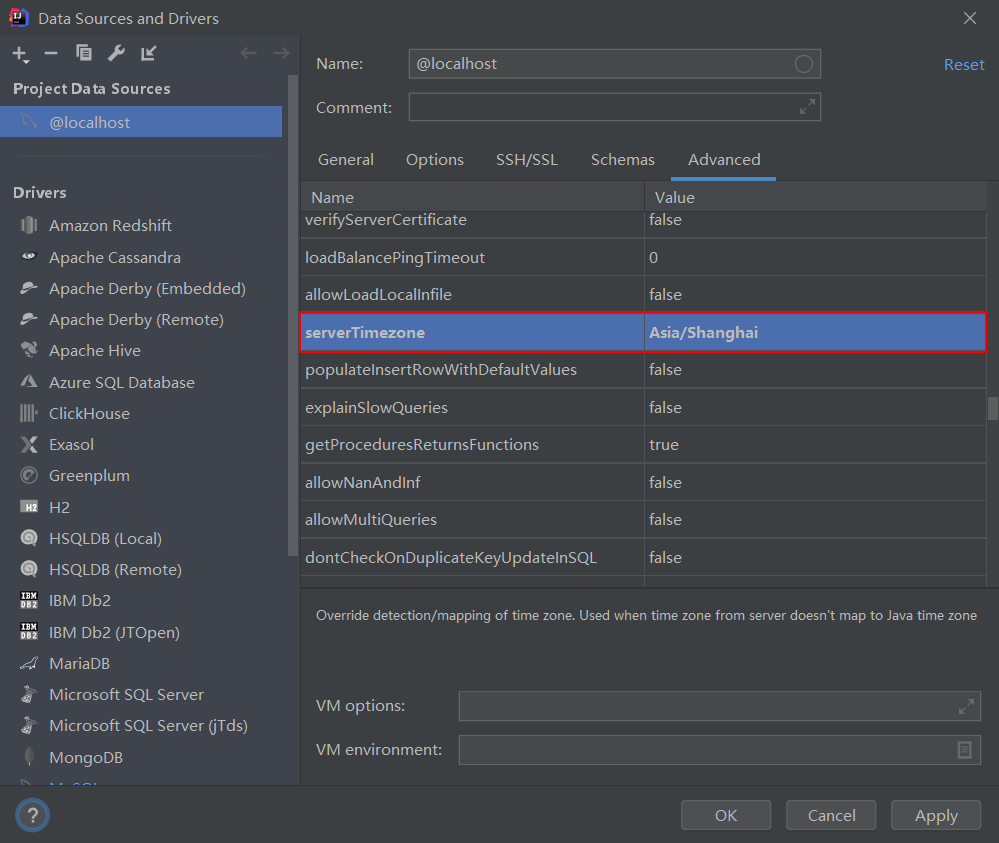This screenshot has width=999, height=843.
Task: Select the Advanced tab
Action: tap(724, 159)
